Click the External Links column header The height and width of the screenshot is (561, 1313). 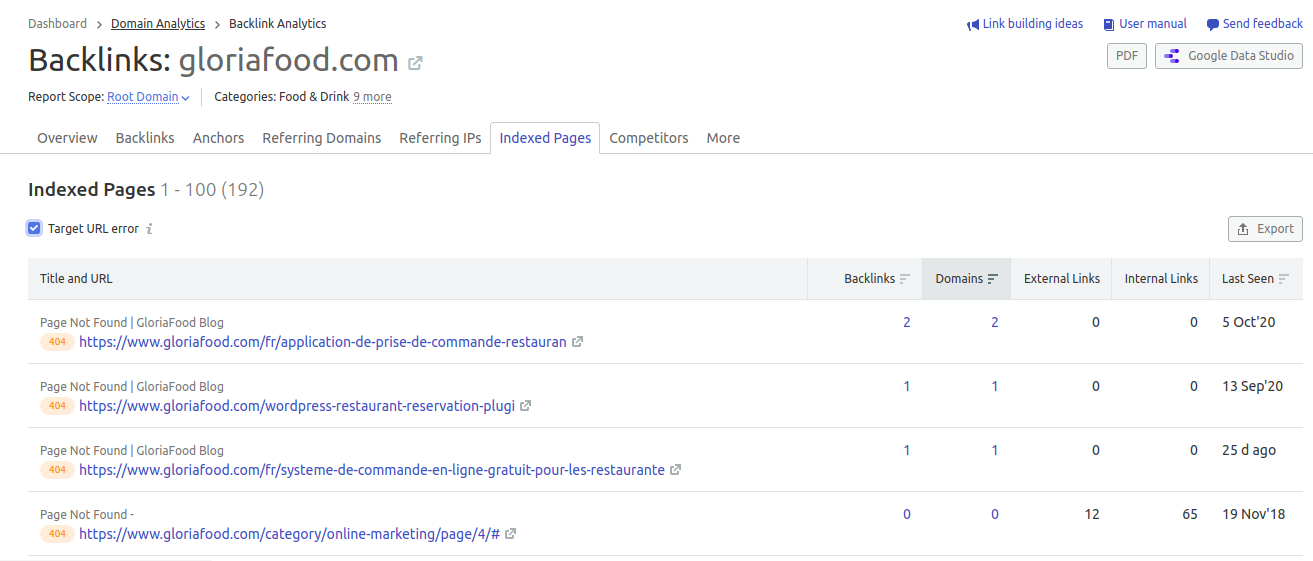pos(1062,279)
